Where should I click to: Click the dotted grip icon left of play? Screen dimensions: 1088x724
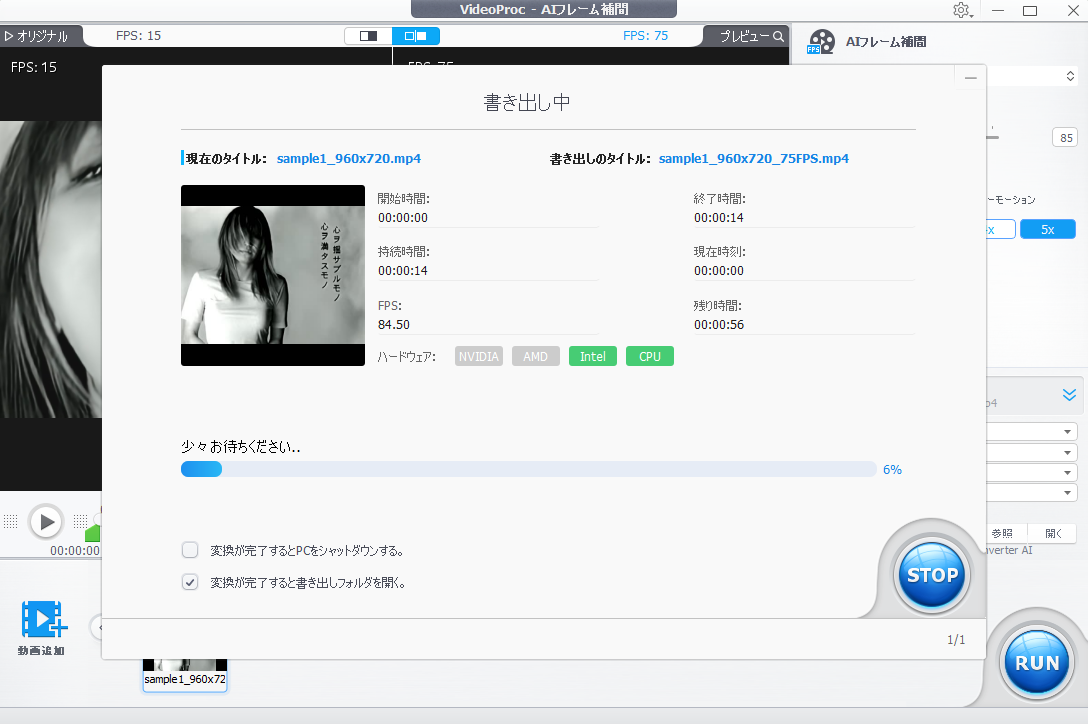tap(10, 521)
